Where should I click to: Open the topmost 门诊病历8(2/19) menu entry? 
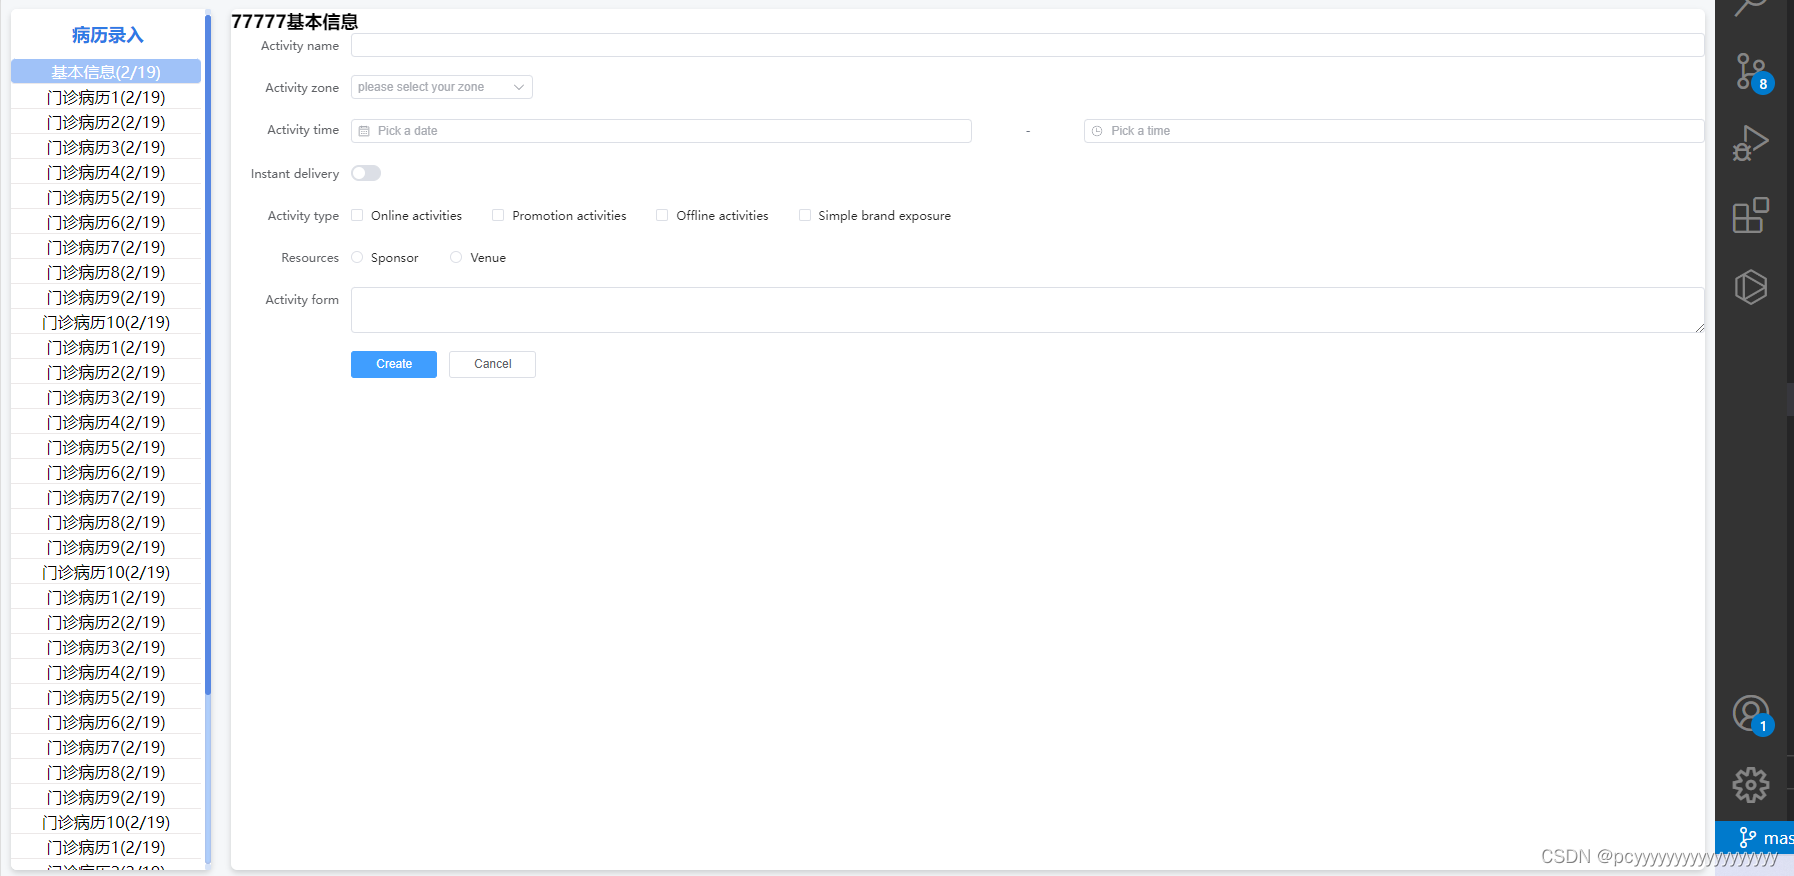[106, 272]
